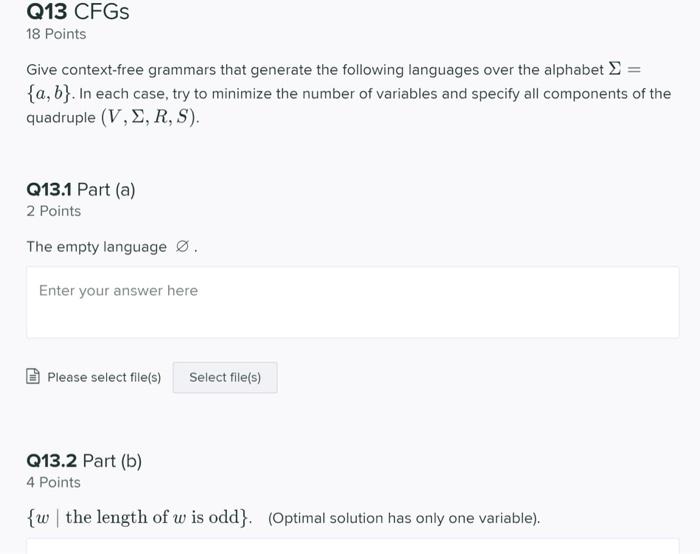Click the Part (b) answer box at bottom
The image size is (700, 554).
352,547
